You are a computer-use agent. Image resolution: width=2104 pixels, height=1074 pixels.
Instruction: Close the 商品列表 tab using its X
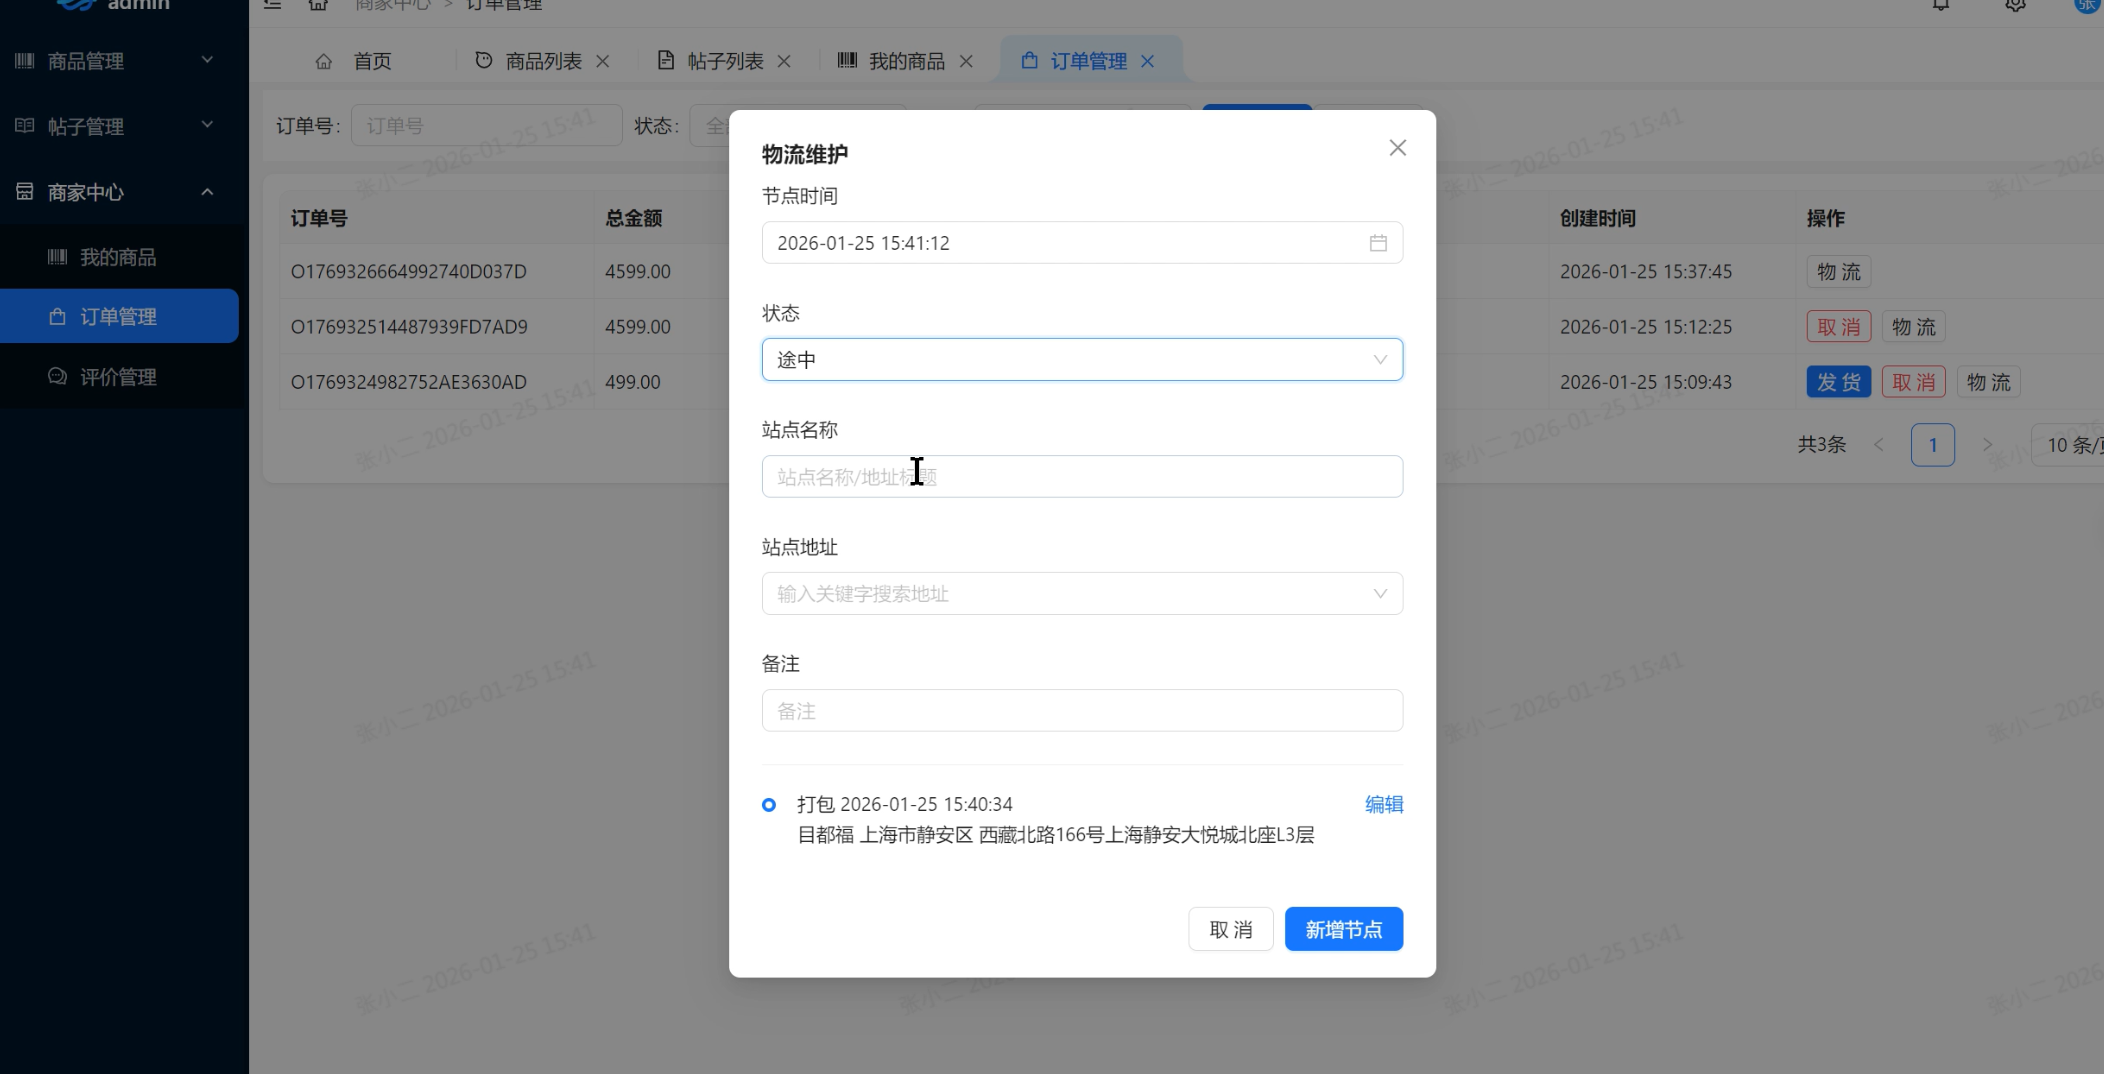point(603,61)
